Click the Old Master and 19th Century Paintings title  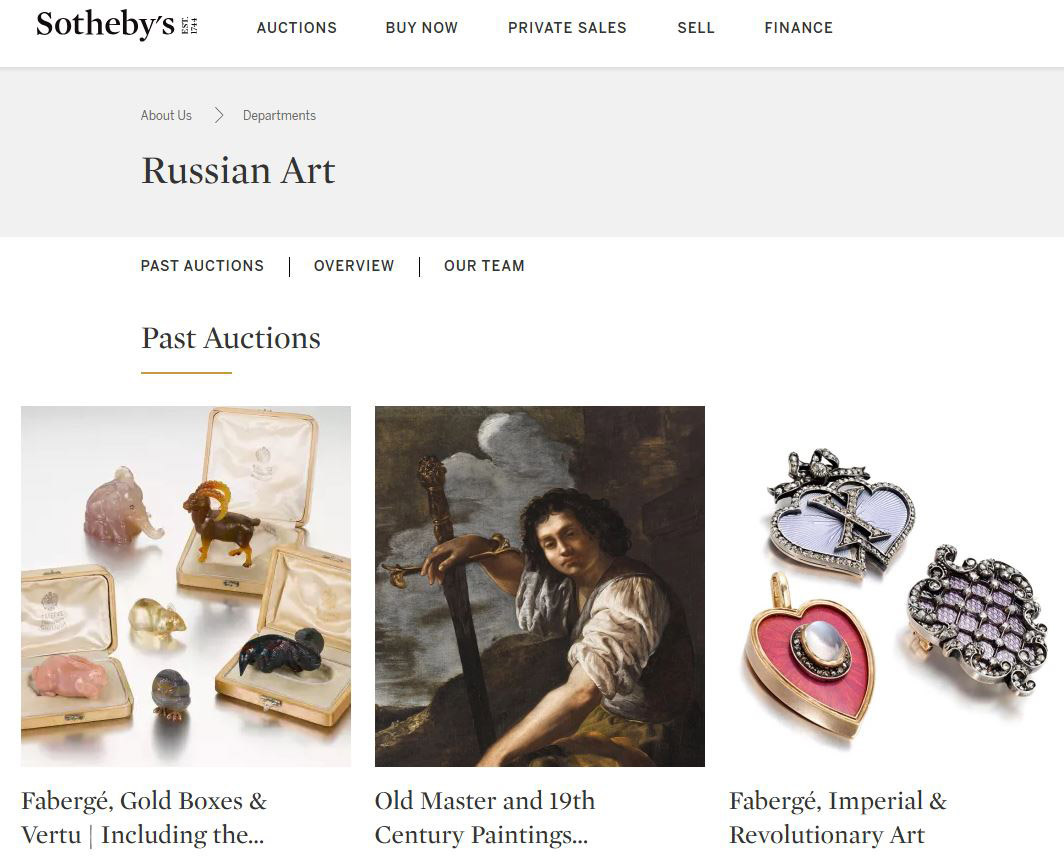click(485, 816)
